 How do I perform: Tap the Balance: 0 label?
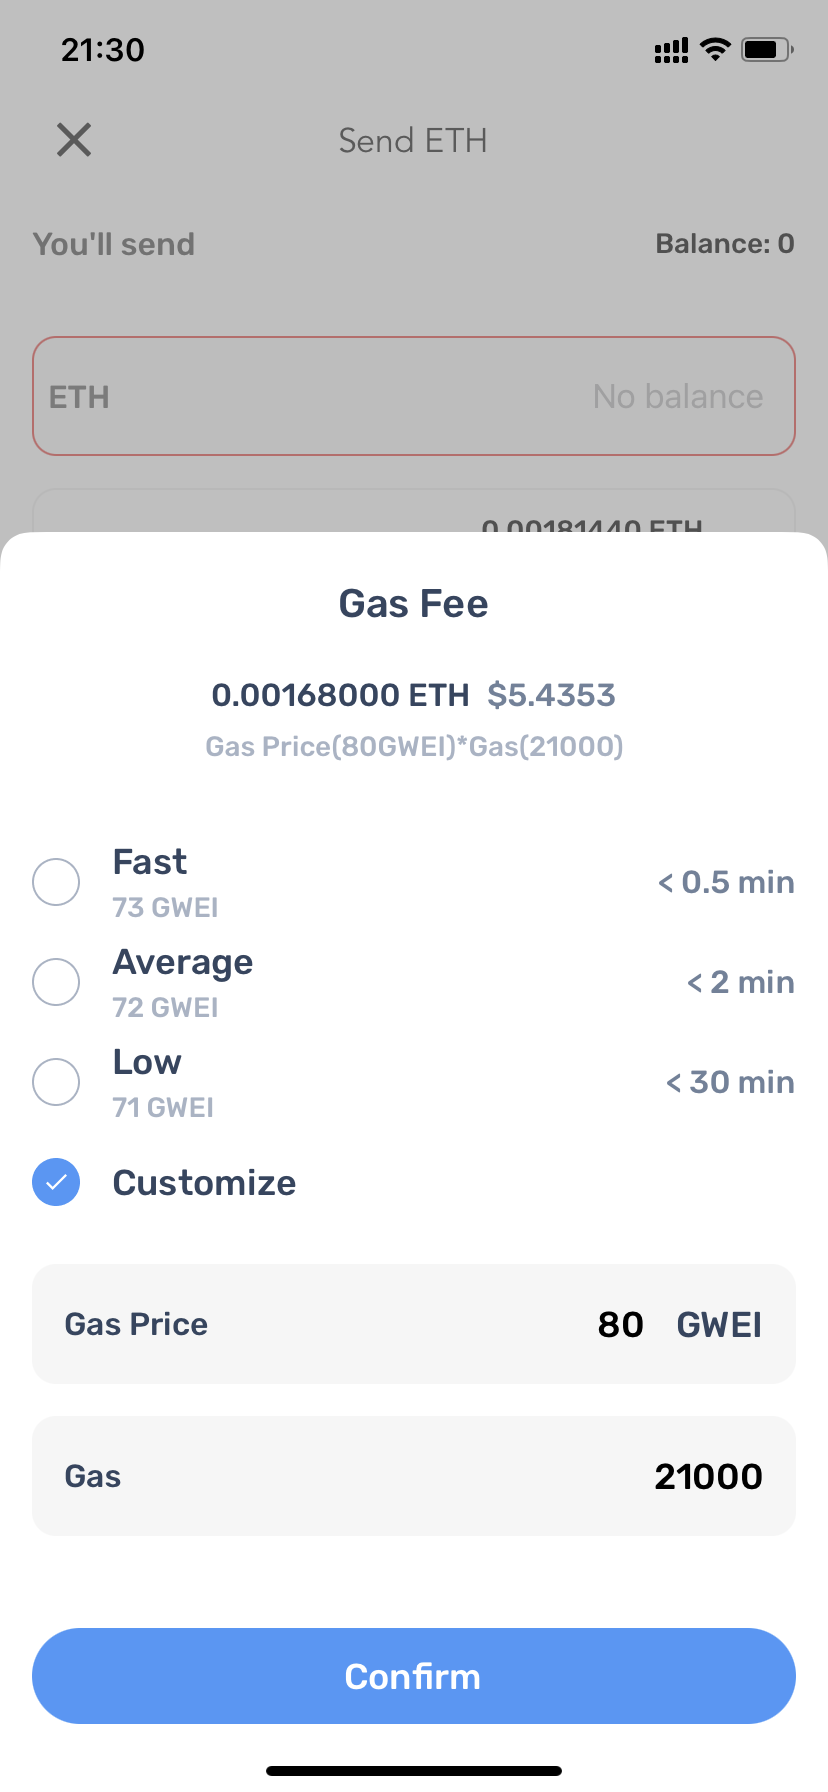point(724,244)
